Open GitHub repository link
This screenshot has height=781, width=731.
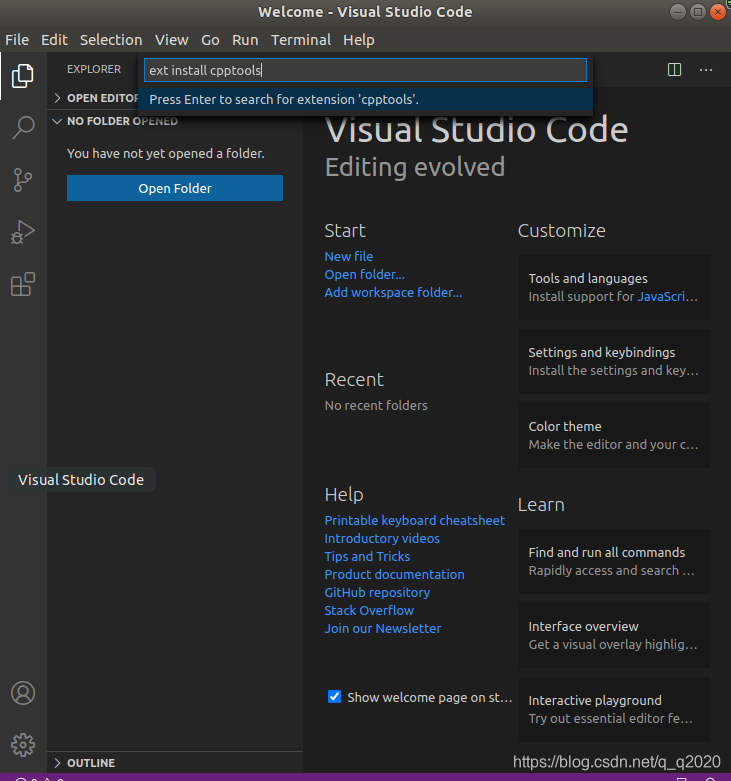pos(377,592)
